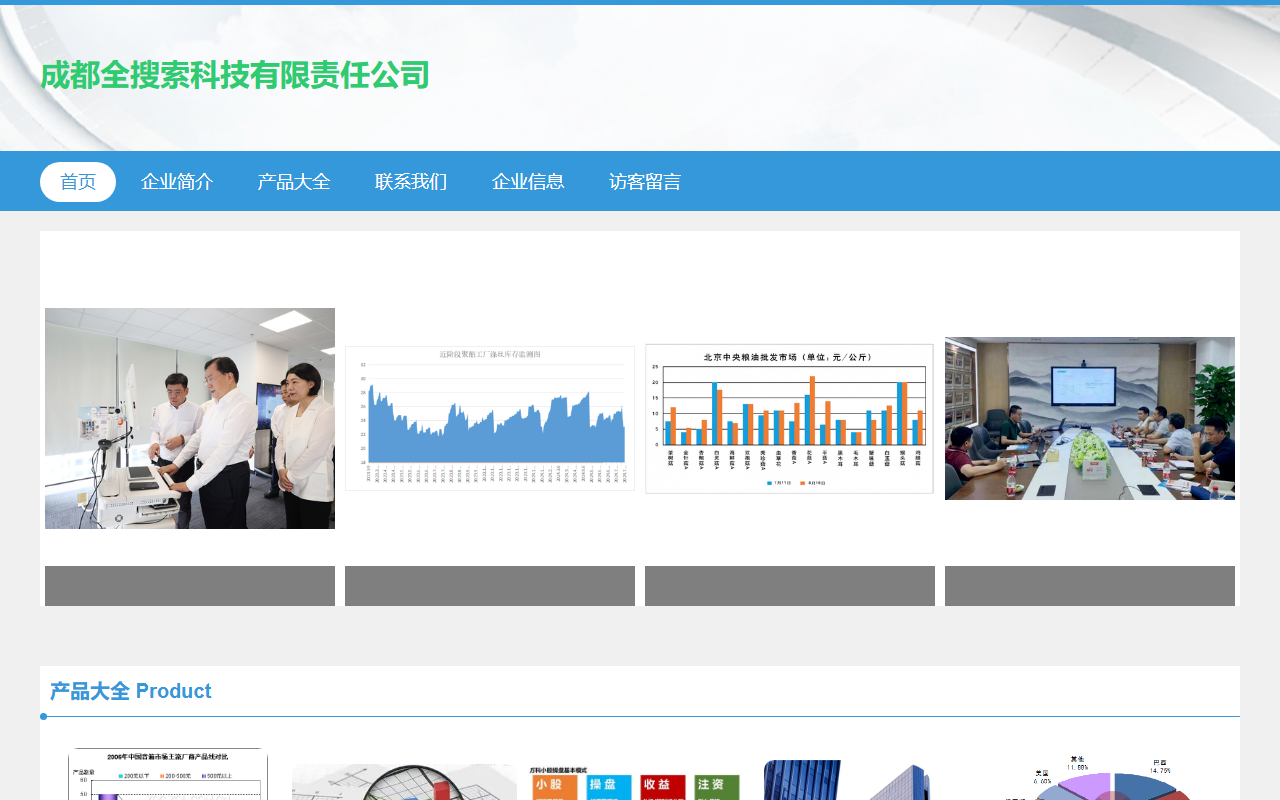Click caption bar under area chart

coord(490,586)
